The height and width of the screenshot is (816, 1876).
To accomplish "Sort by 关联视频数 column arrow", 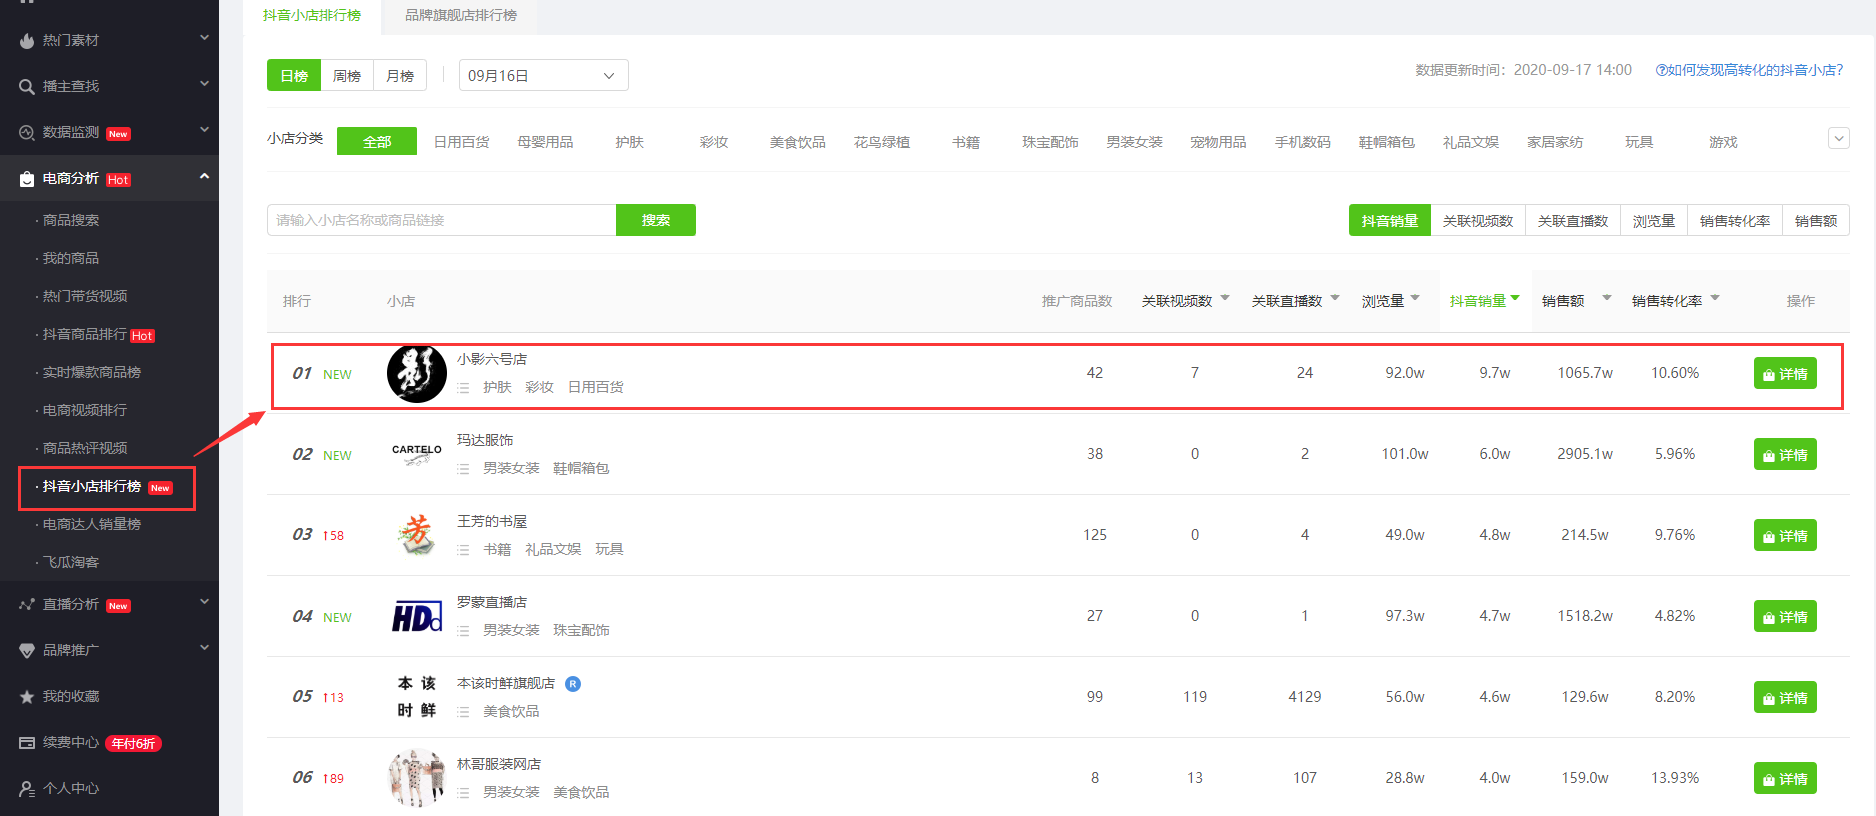I will point(1225,298).
